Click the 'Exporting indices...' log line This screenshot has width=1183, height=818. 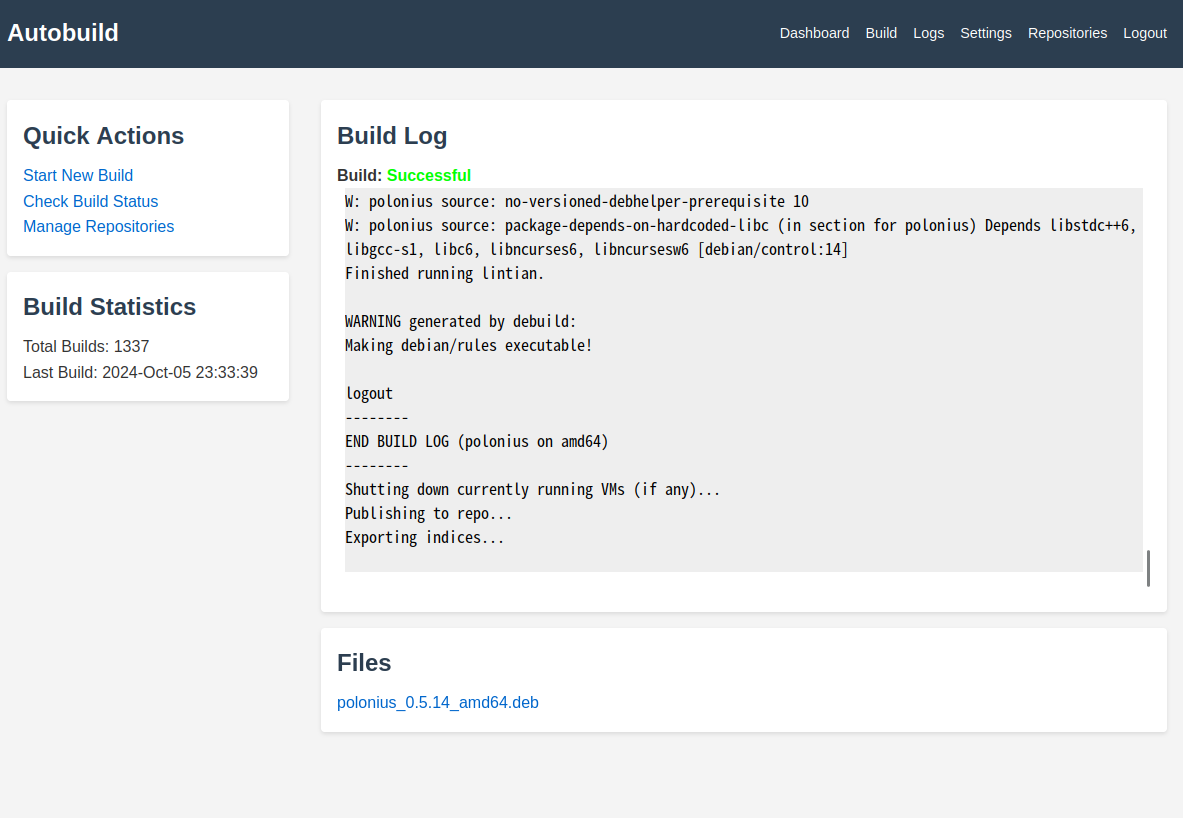[x=424, y=538]
